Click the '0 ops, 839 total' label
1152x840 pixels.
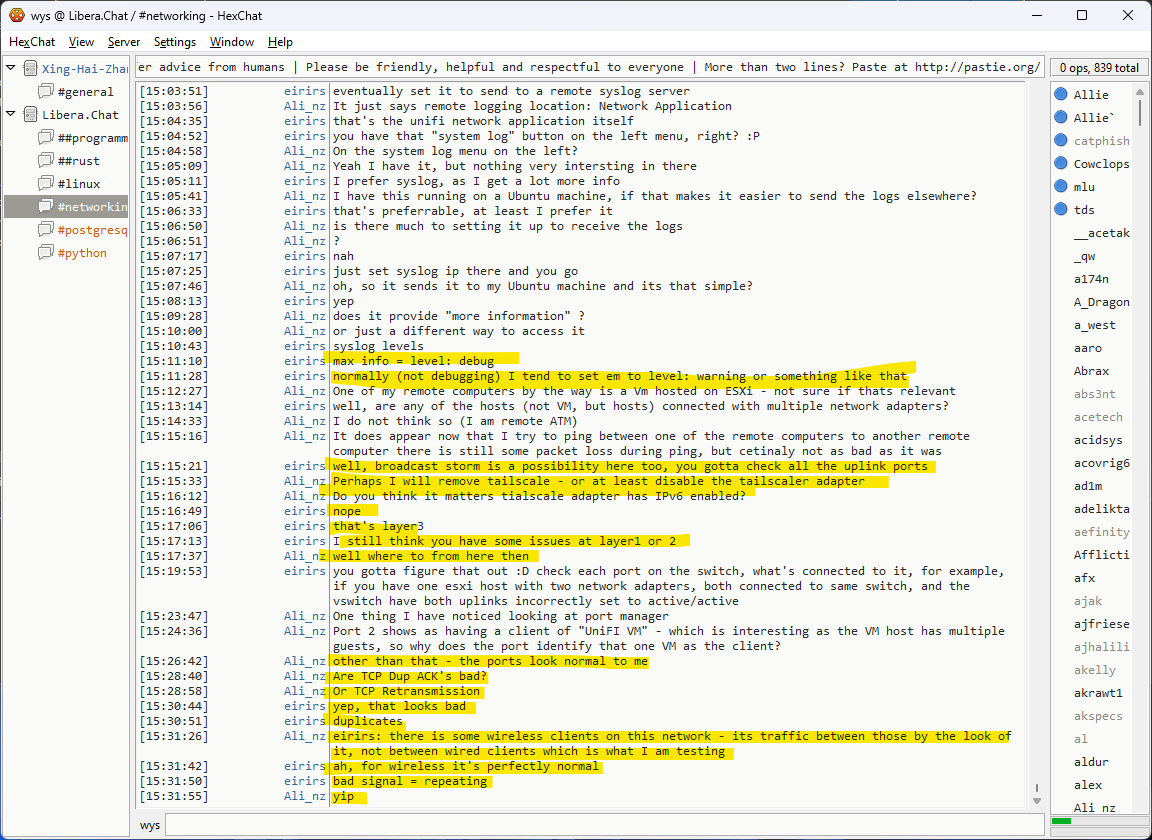[1099, 68]
